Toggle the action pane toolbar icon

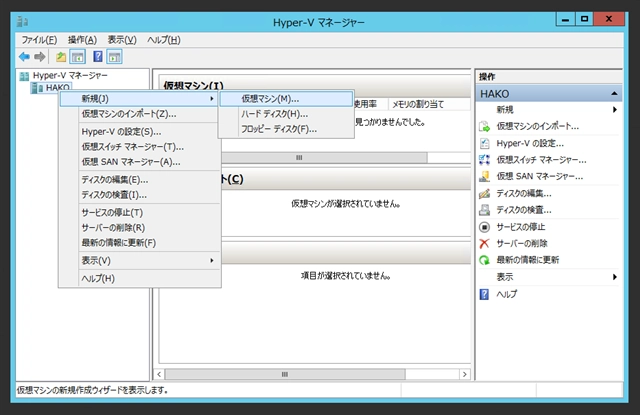(115, 57)
